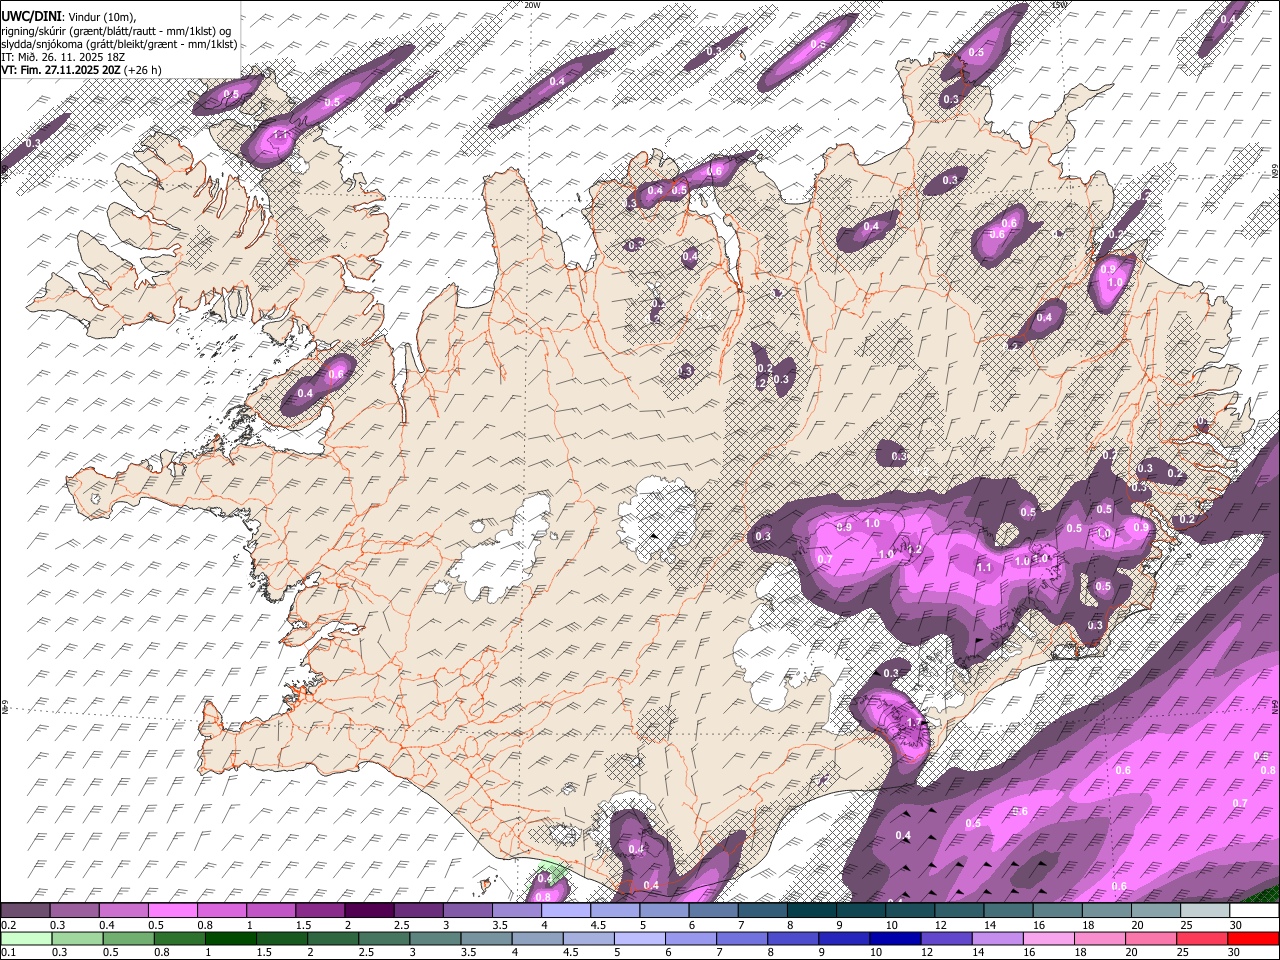Click the red lower legend swatch labeled 30
Viewport: 1280px width, 960px height.
click(x=1253, y=939)
